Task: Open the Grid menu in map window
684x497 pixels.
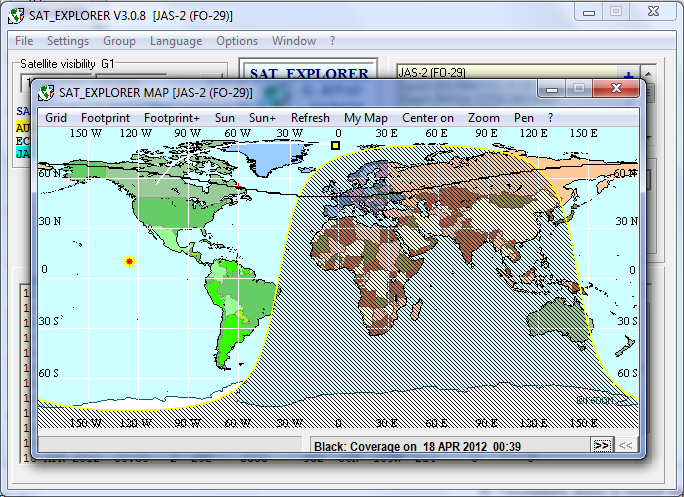Action: (56, 118)
